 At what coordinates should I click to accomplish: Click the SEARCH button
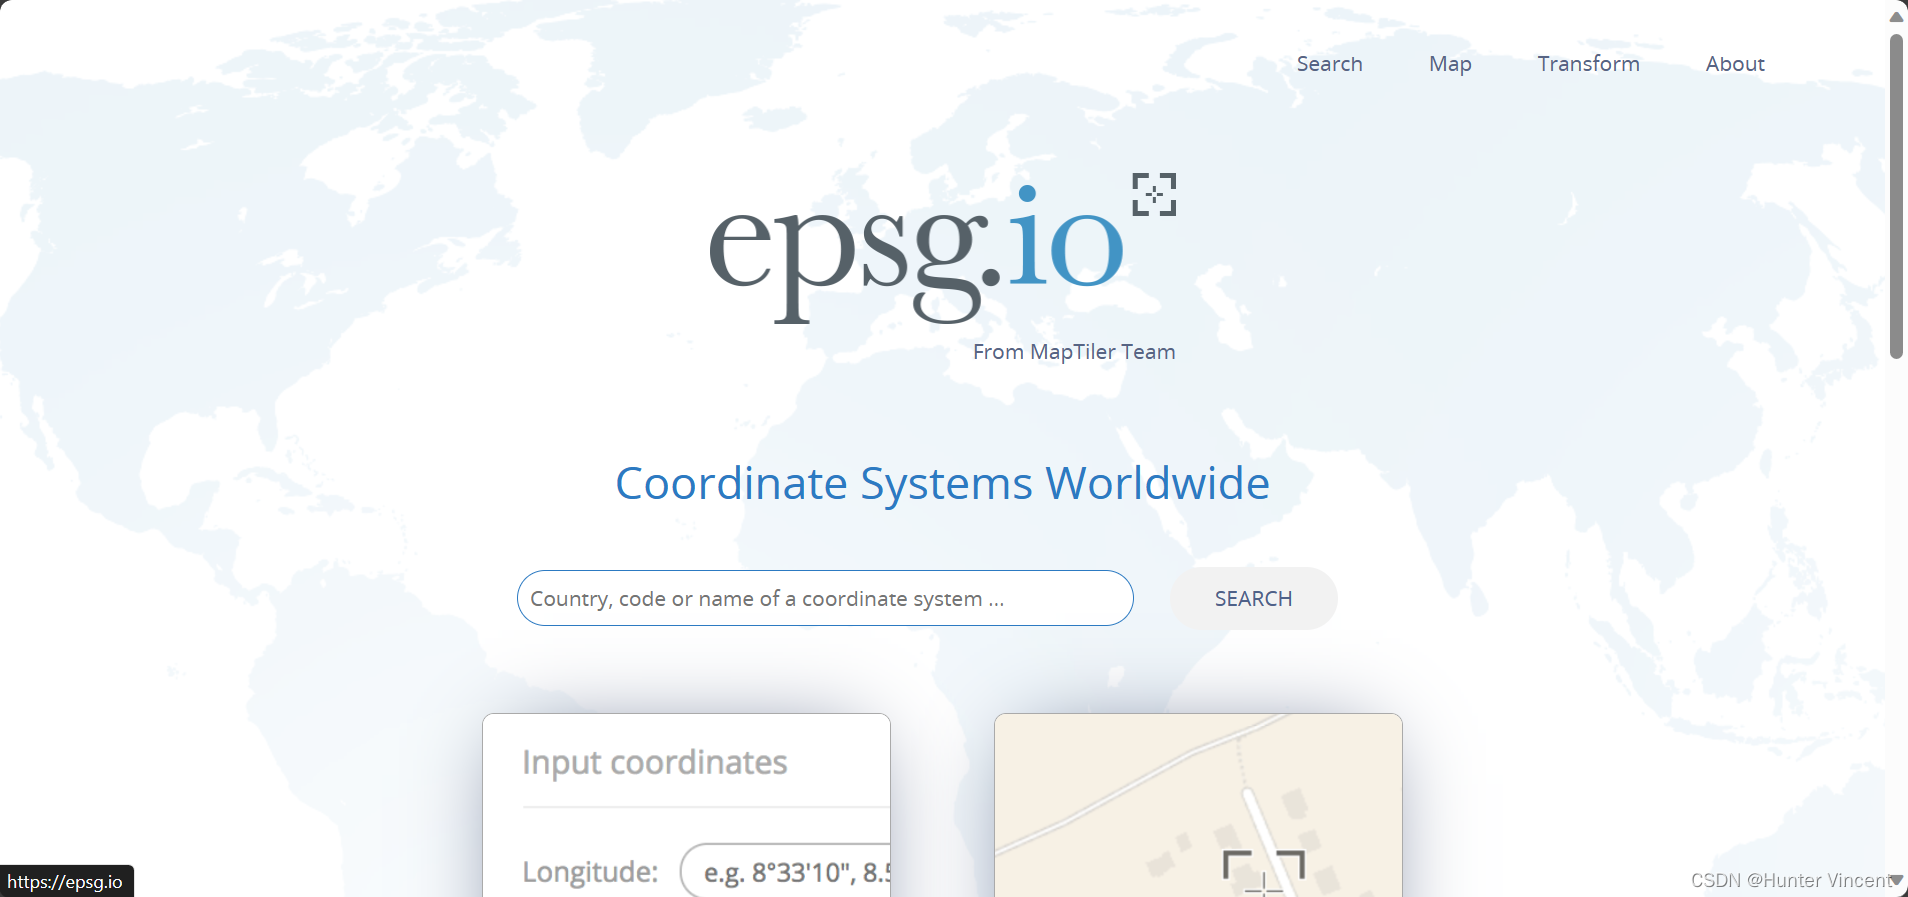[1253, 598]
